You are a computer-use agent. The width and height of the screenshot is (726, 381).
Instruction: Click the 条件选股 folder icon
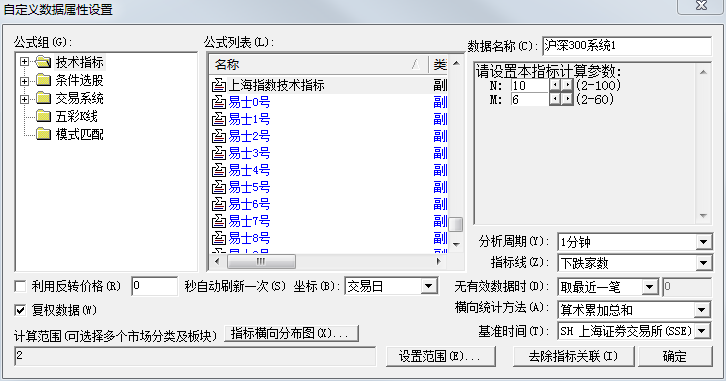(43, 80)
